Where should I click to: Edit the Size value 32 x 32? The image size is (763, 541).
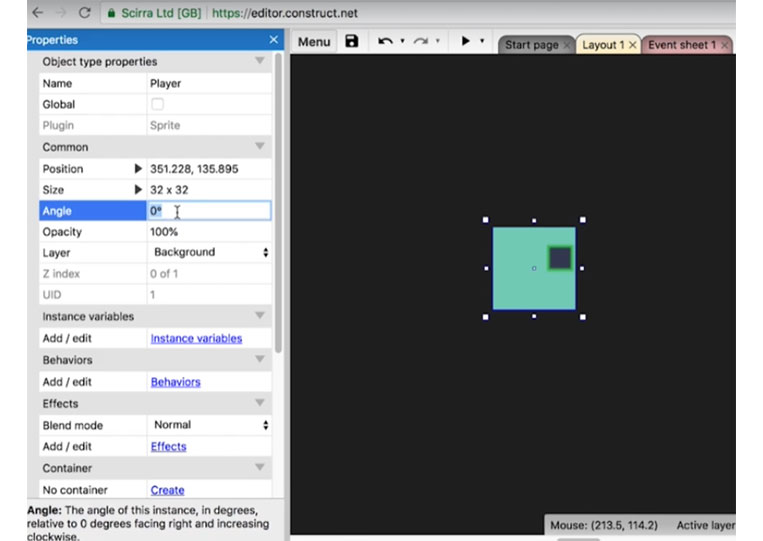tap(209, 190)
